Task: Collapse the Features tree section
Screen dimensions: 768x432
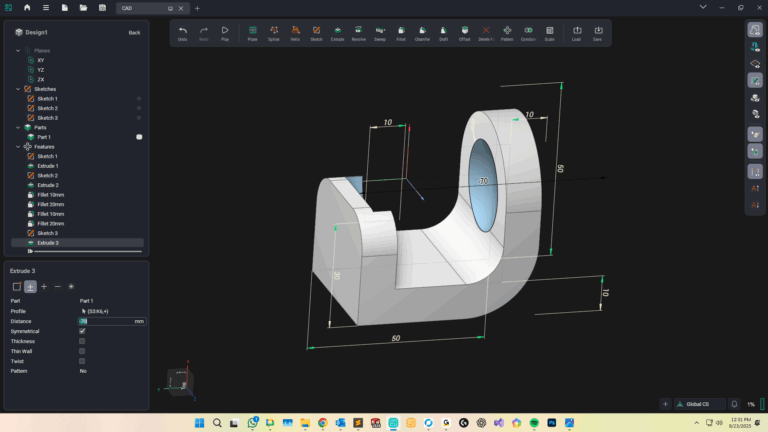Action: click(18, 147)
